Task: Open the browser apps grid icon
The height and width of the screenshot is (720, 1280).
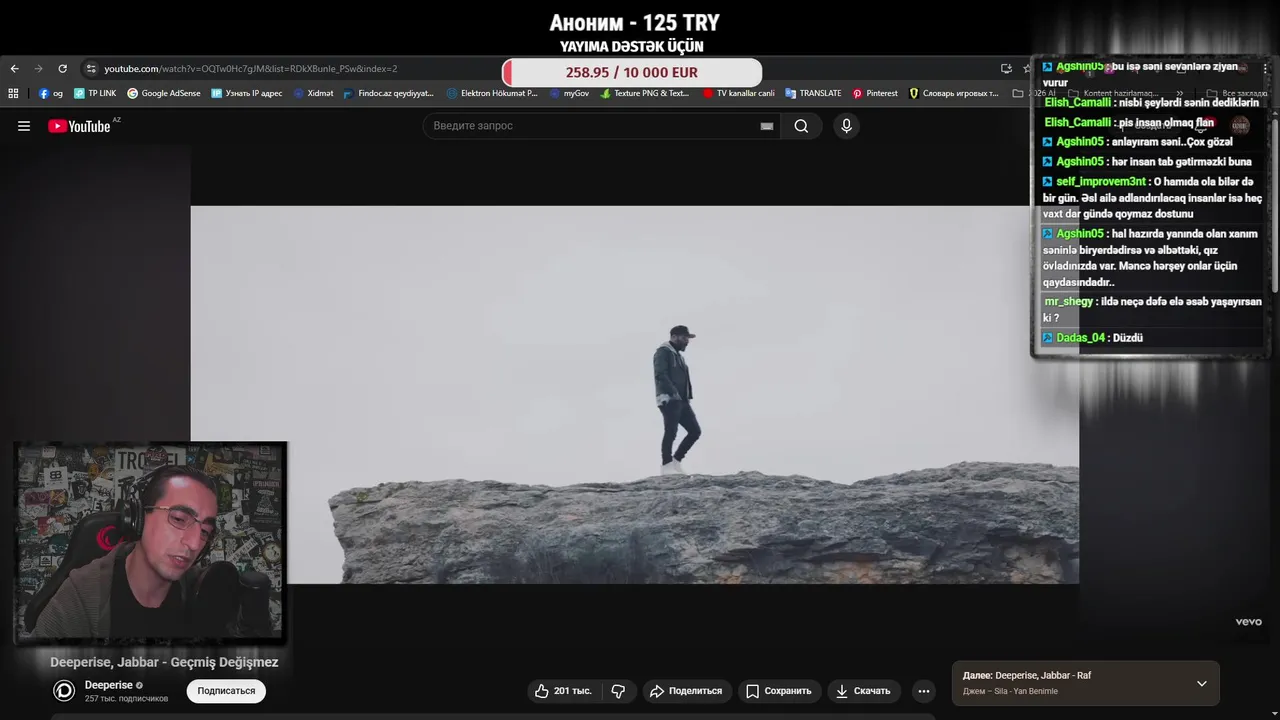Action: tap(13, 93)
